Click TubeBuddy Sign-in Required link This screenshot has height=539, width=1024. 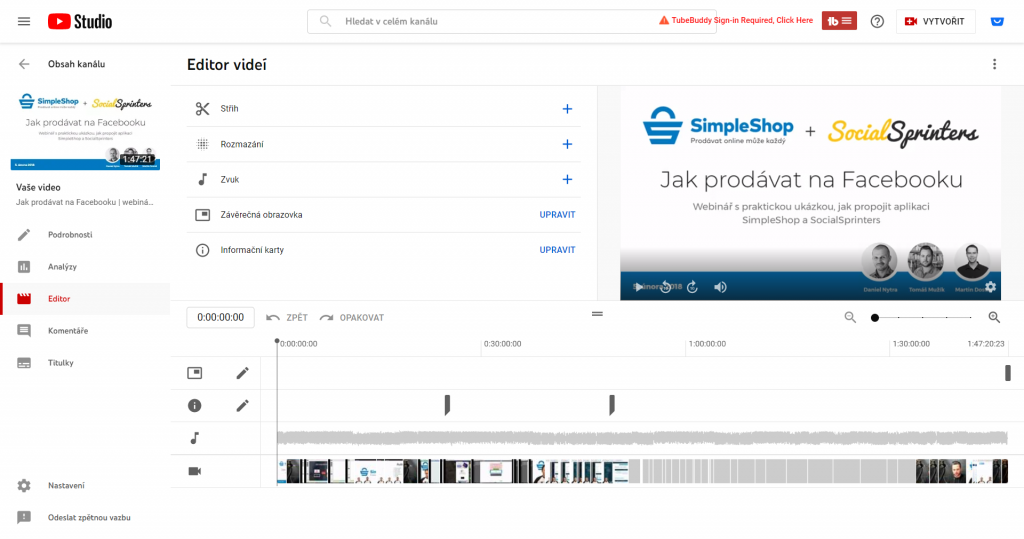[x=736, y=20]
